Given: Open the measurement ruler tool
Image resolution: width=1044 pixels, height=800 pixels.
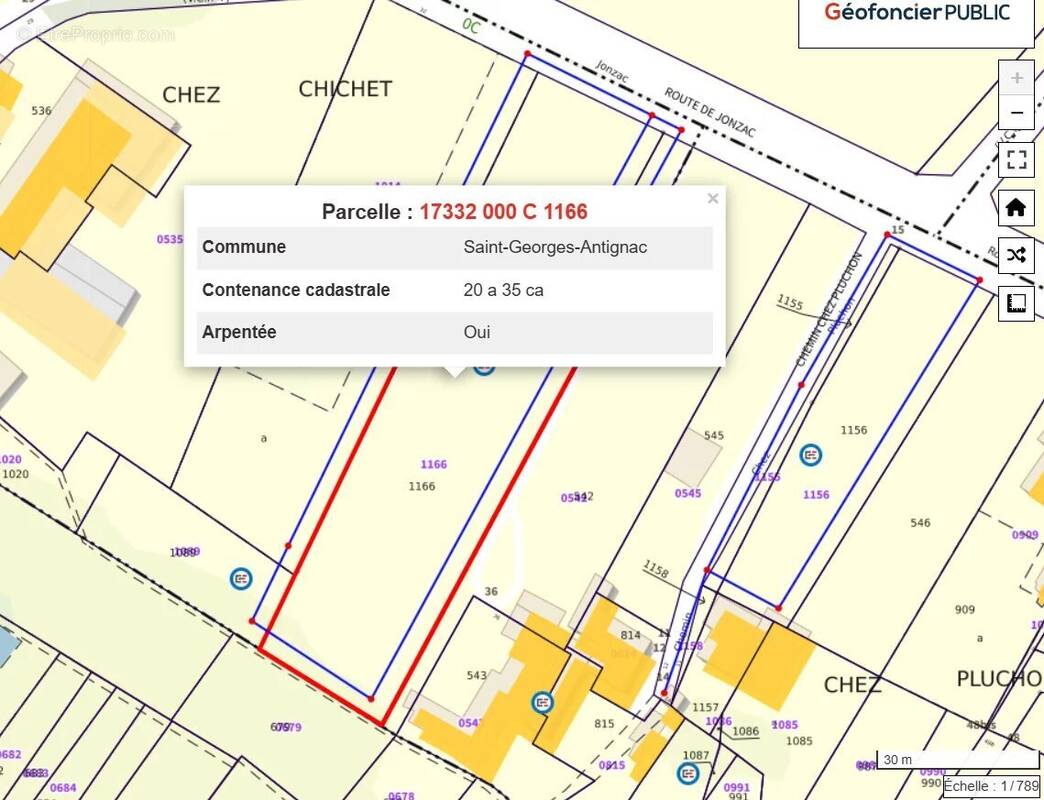Looking at the screenshot, I should point(1016,303).
